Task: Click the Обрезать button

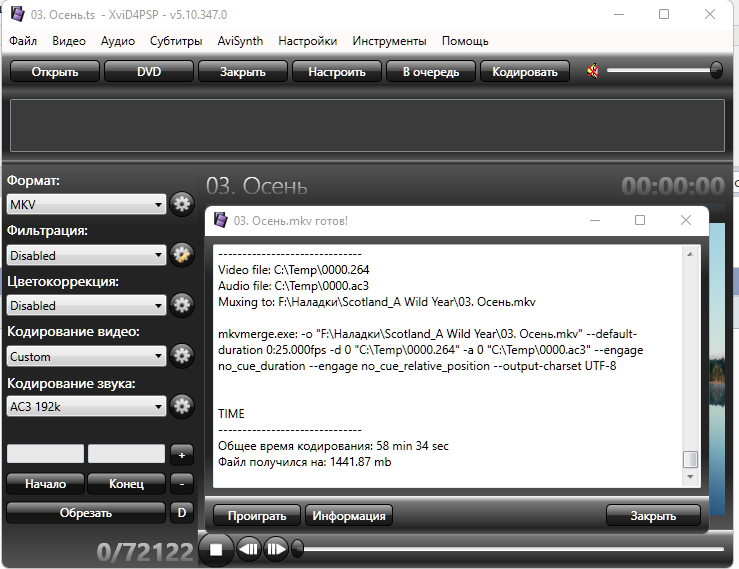Action: point(86,512)
